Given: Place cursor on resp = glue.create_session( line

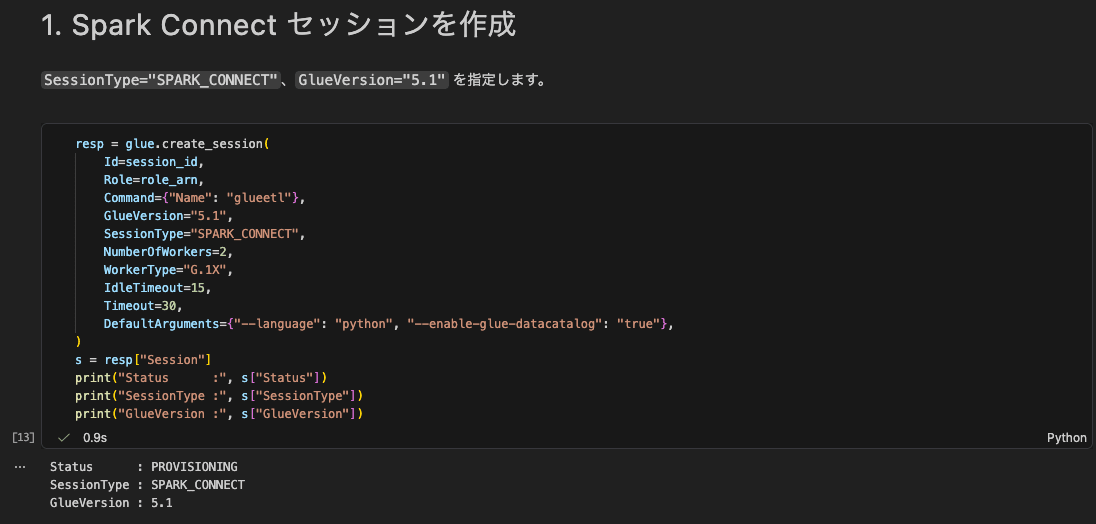Looking at the screenshot, I should point(172,144).
